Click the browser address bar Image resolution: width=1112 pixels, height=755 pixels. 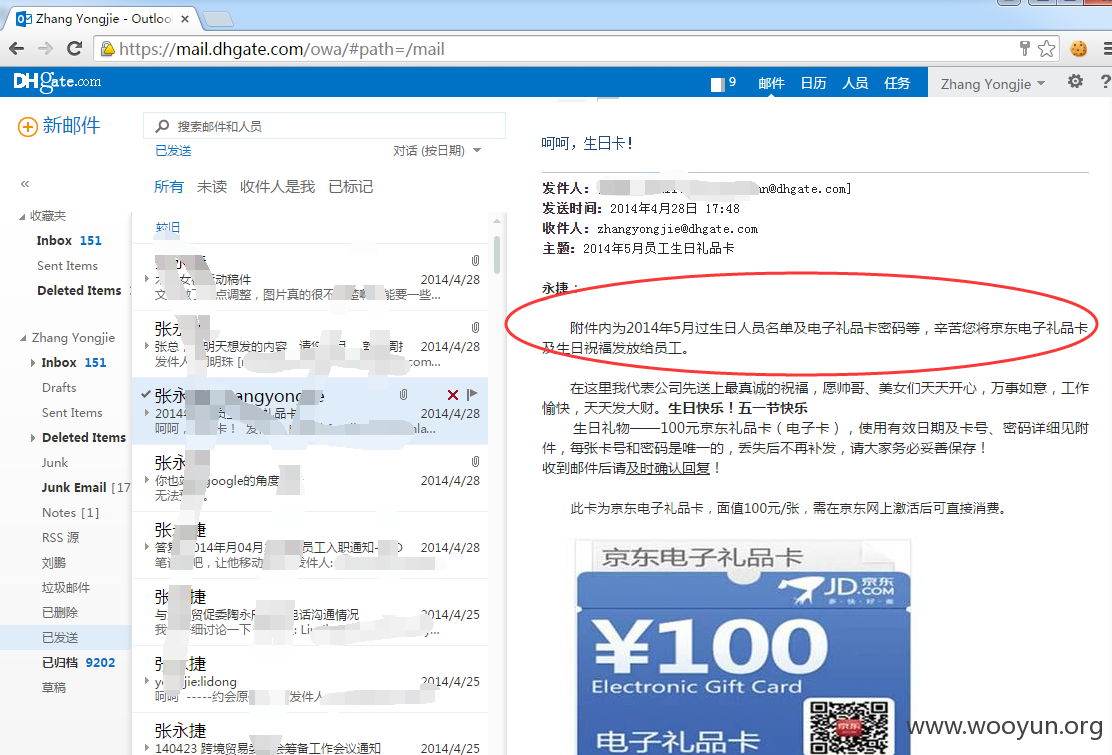(x=553, y=49)
